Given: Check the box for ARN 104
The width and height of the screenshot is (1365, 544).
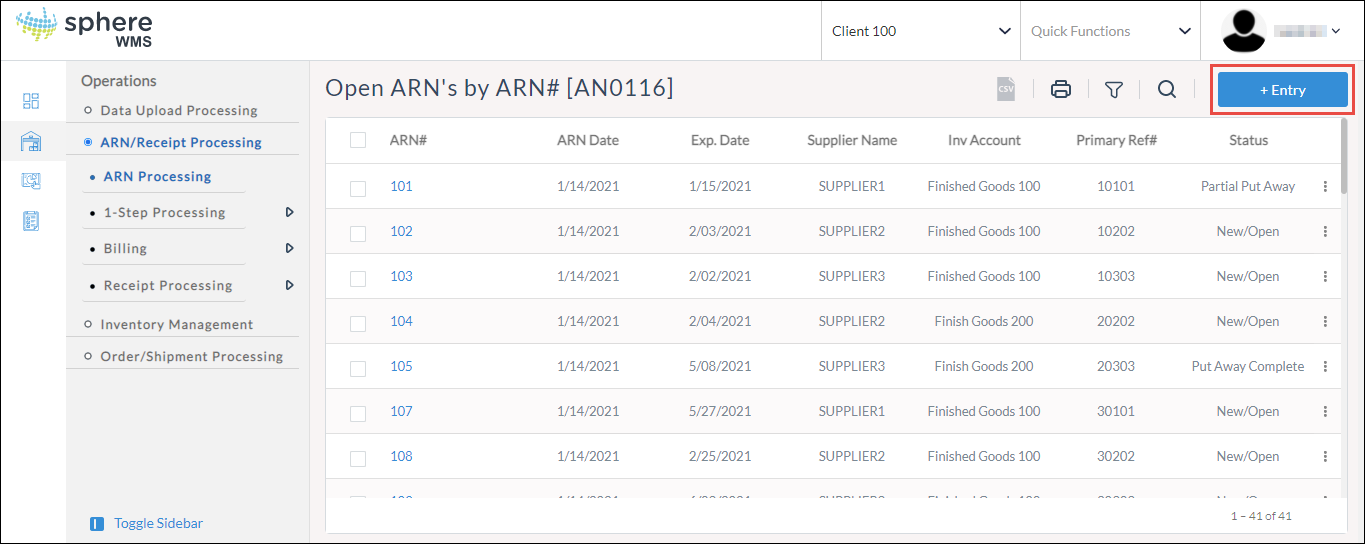Looking at the screenshot, I should 358,323.
